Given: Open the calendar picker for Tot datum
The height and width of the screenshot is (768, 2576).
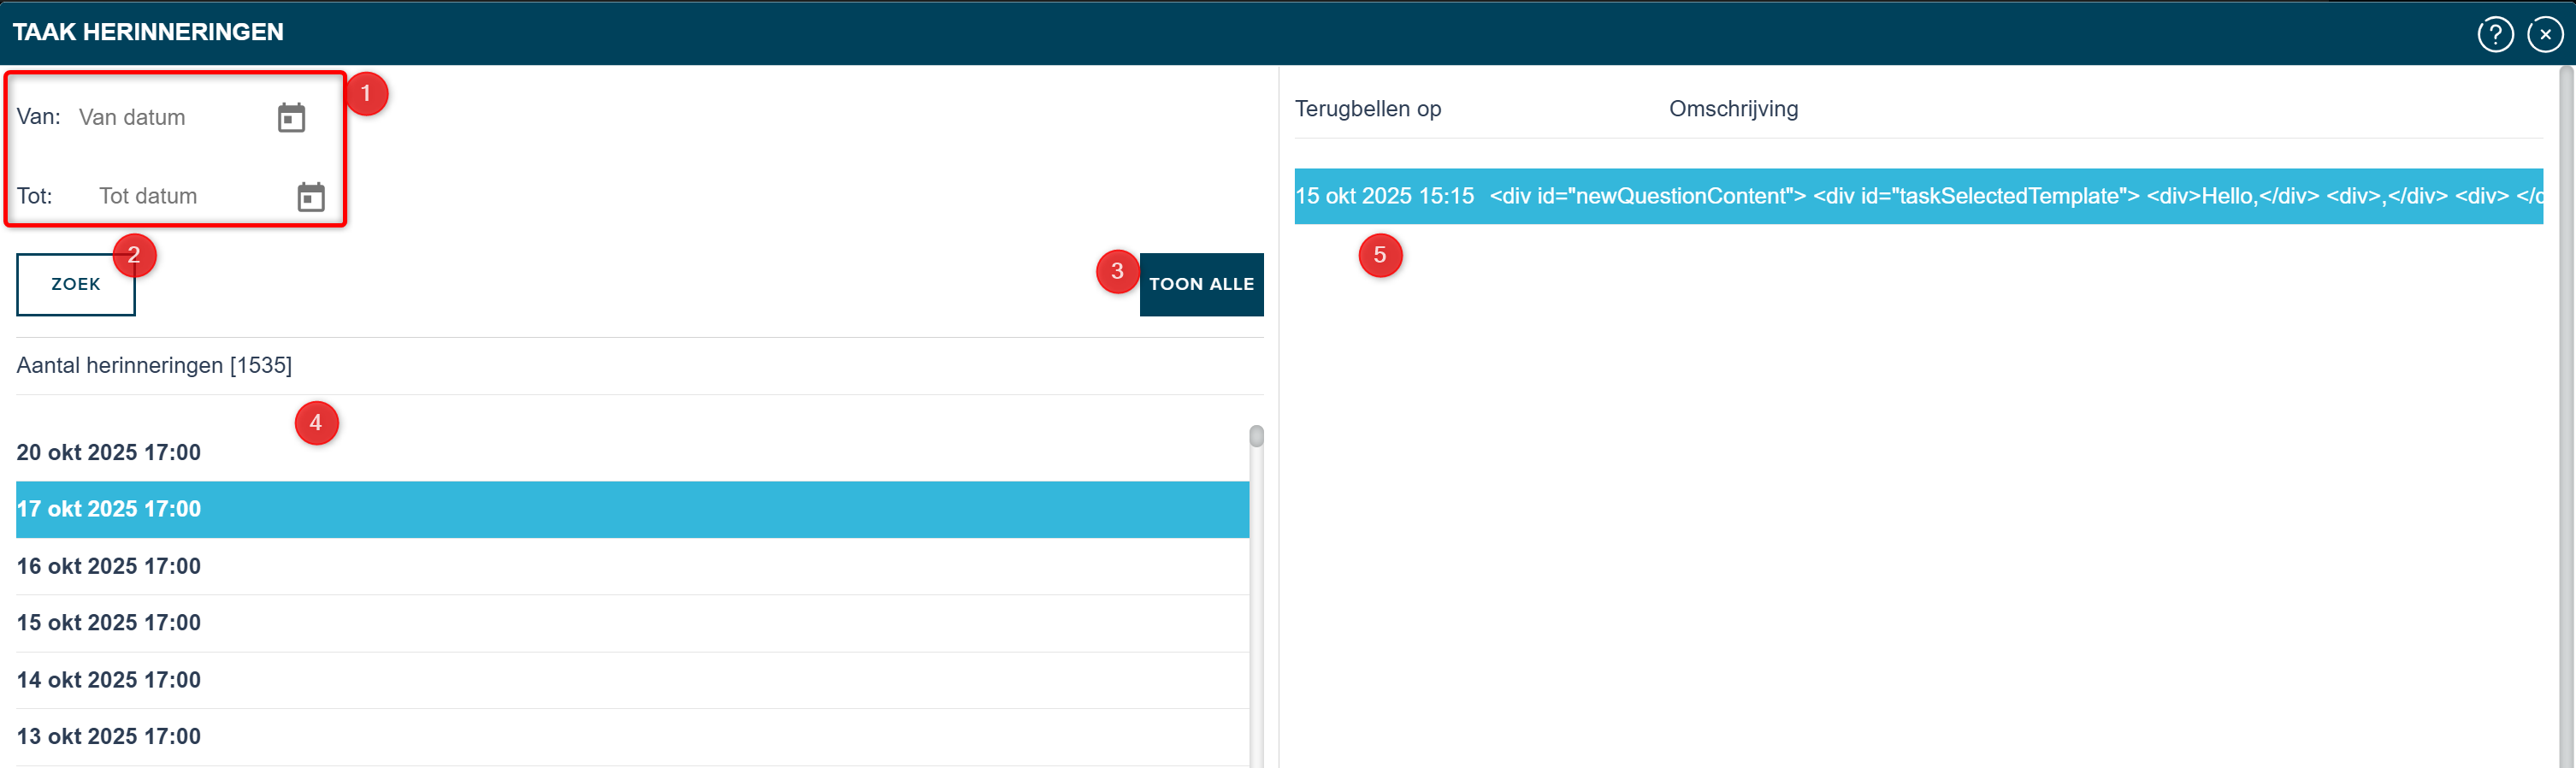Looking at the screenshot, I should tap(311, 197).
